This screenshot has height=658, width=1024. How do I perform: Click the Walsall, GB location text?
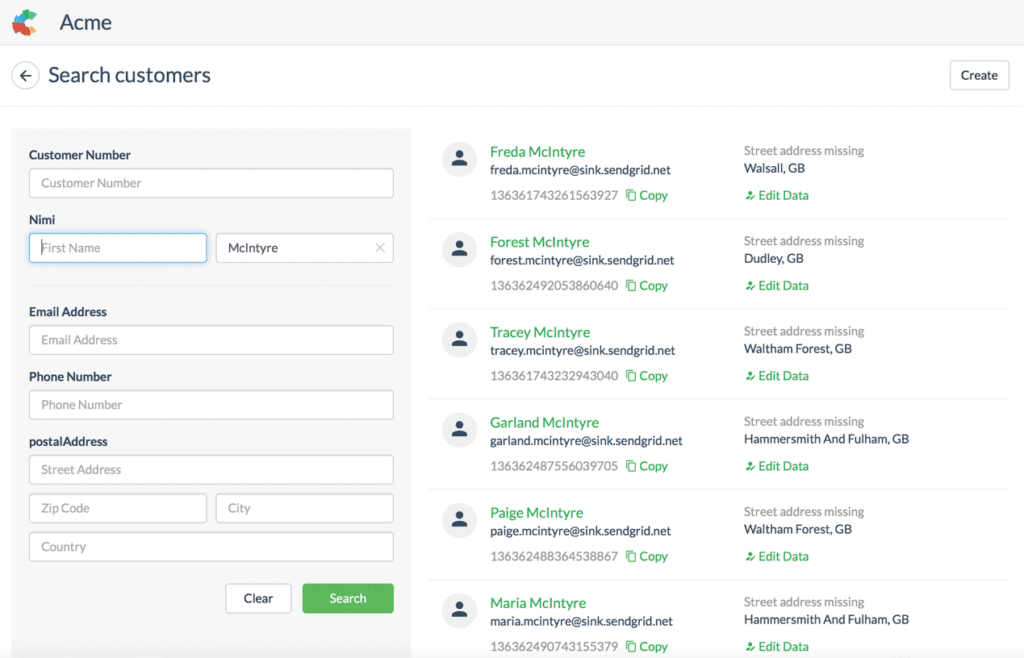775,168
